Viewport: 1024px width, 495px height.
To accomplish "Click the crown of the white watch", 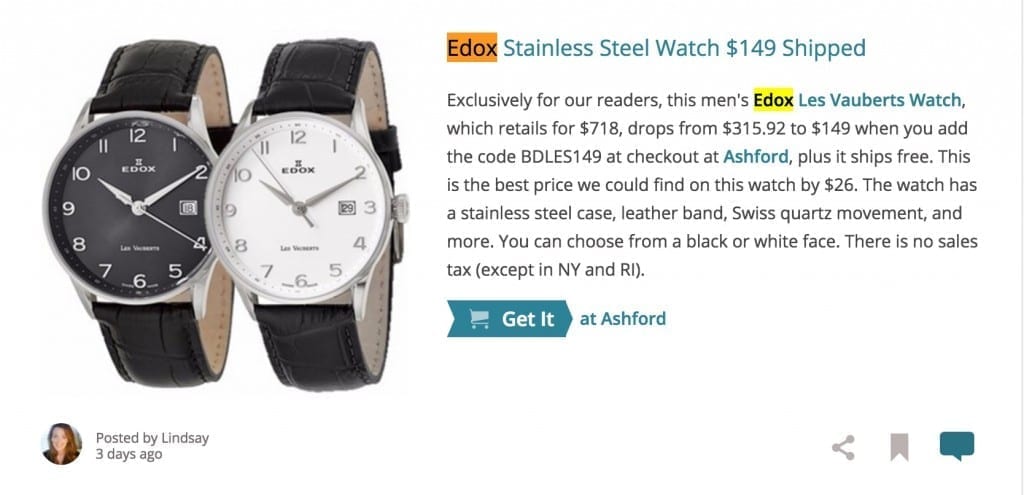I will [x=401, y=208].
